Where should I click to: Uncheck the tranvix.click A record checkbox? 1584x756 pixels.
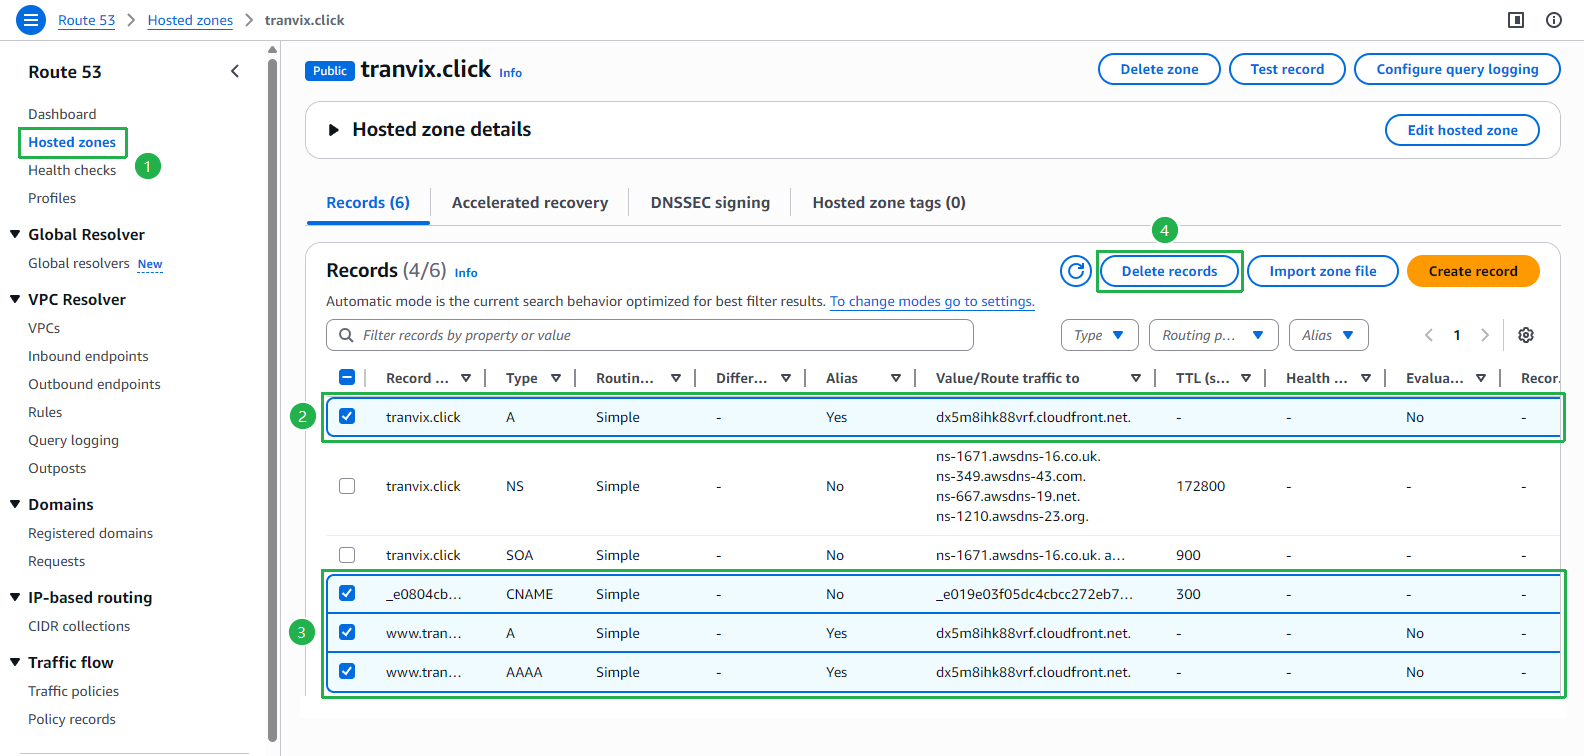(x=347, y=416)
